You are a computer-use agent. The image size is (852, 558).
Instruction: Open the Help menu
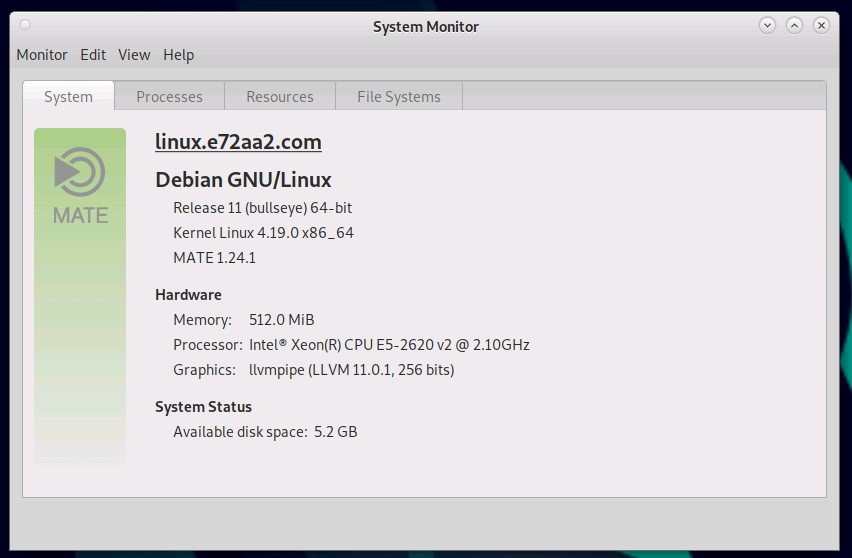tap(179, 55)
